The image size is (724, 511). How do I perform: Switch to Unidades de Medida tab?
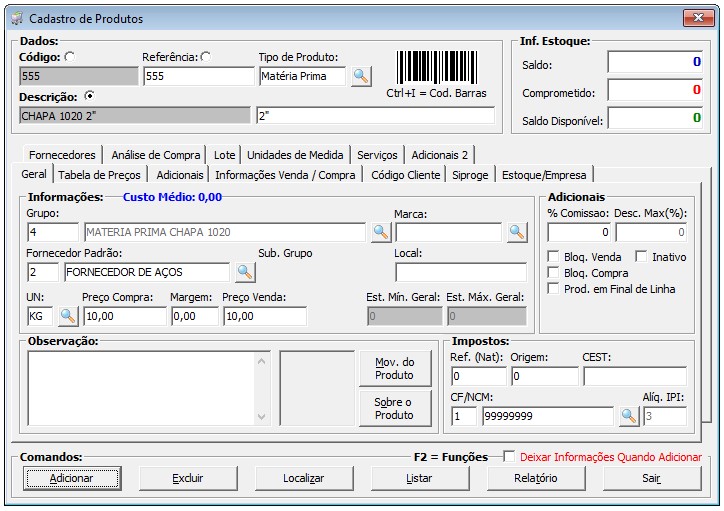(295, 155)
